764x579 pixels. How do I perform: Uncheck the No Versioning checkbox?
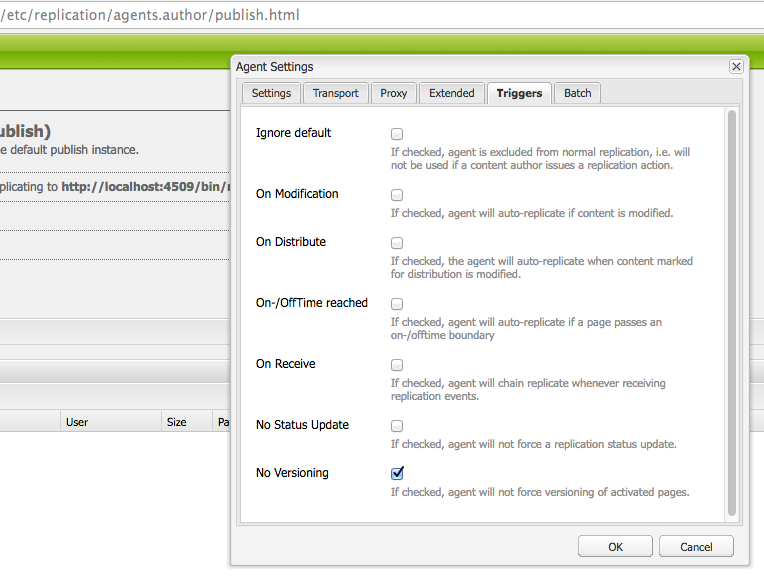(397, 474)
